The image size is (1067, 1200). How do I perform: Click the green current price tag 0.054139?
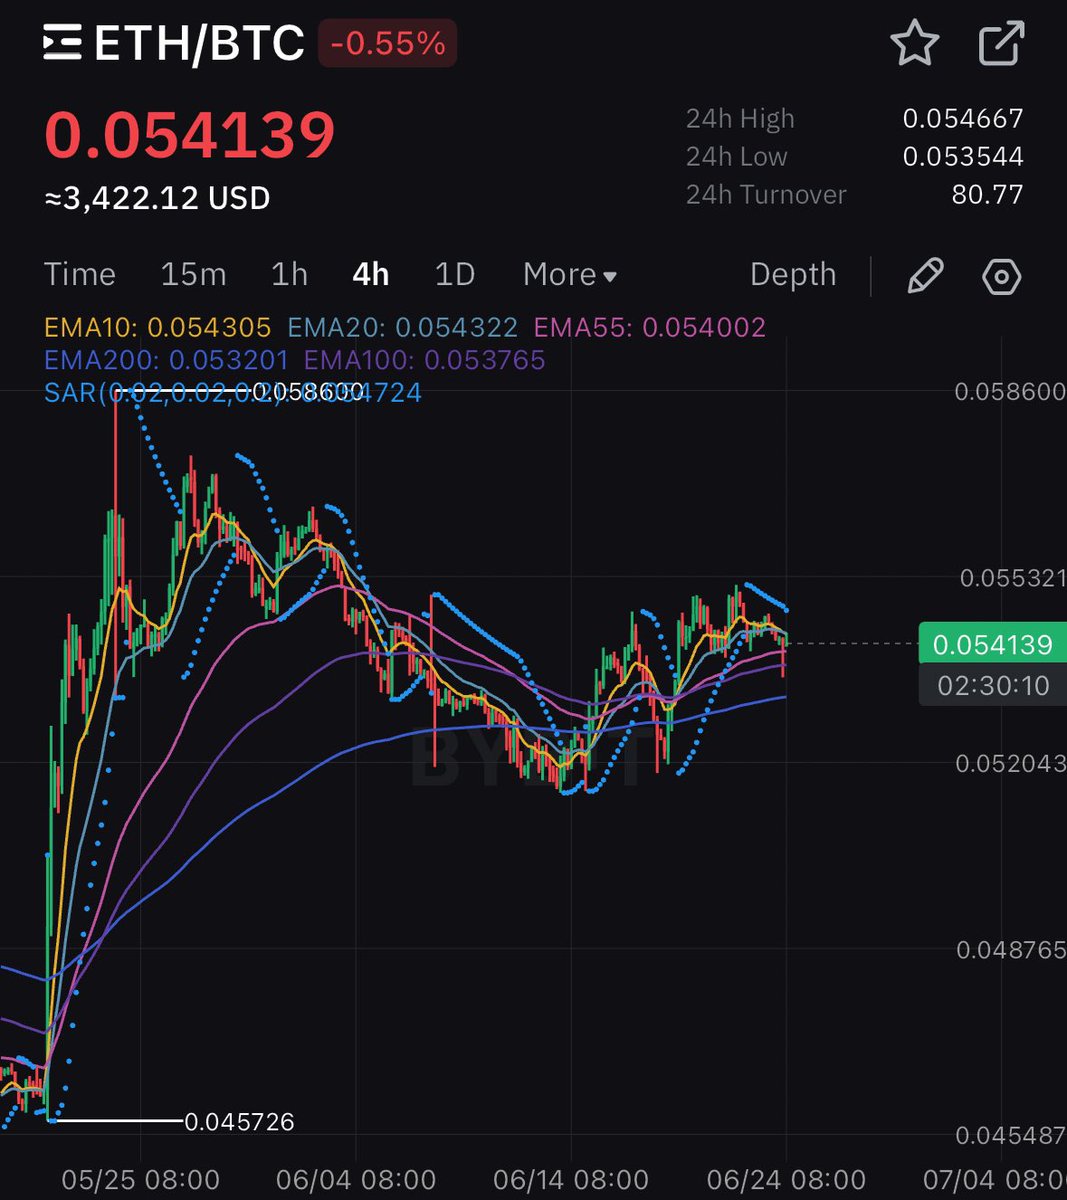tap(991, 644)
